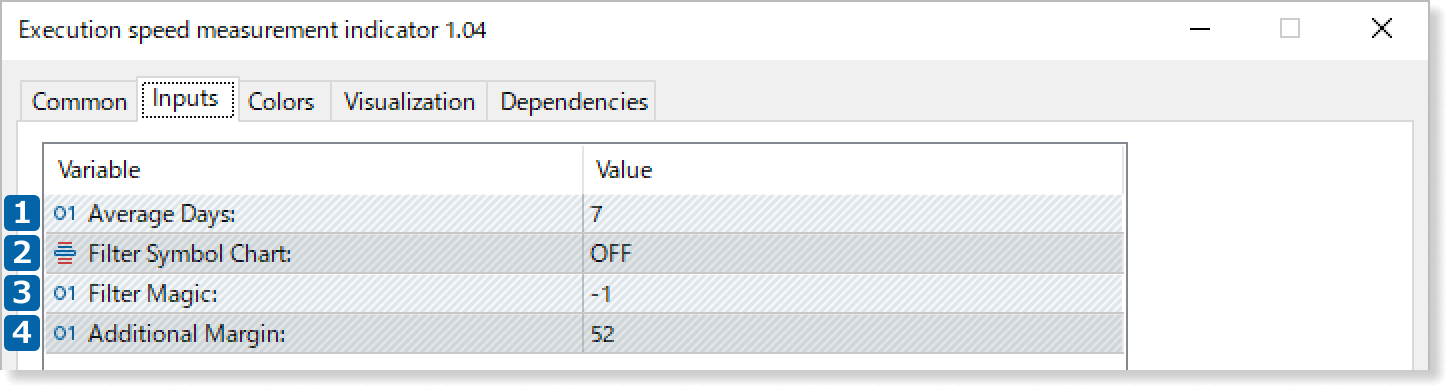Switch to the Common tab
This screenshot has height=390, width=1450.
point(79,101)
